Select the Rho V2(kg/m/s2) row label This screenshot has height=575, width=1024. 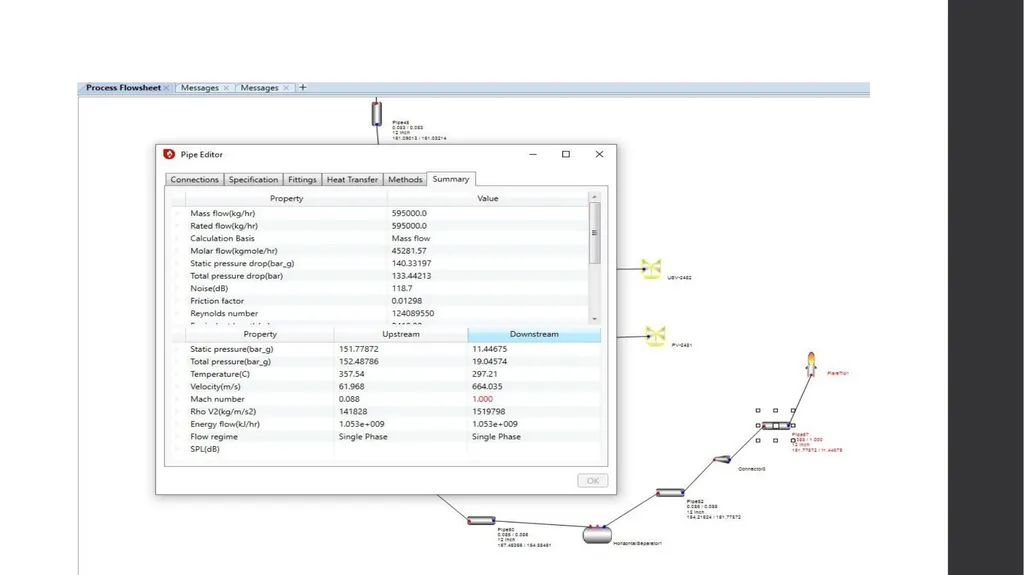click(223, 412)
